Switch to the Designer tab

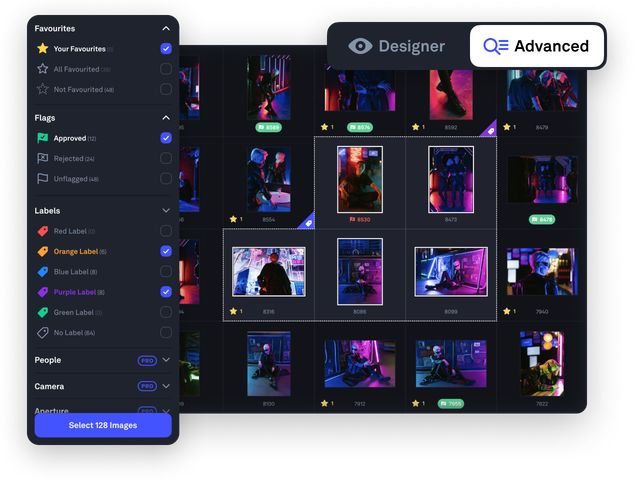397,46
